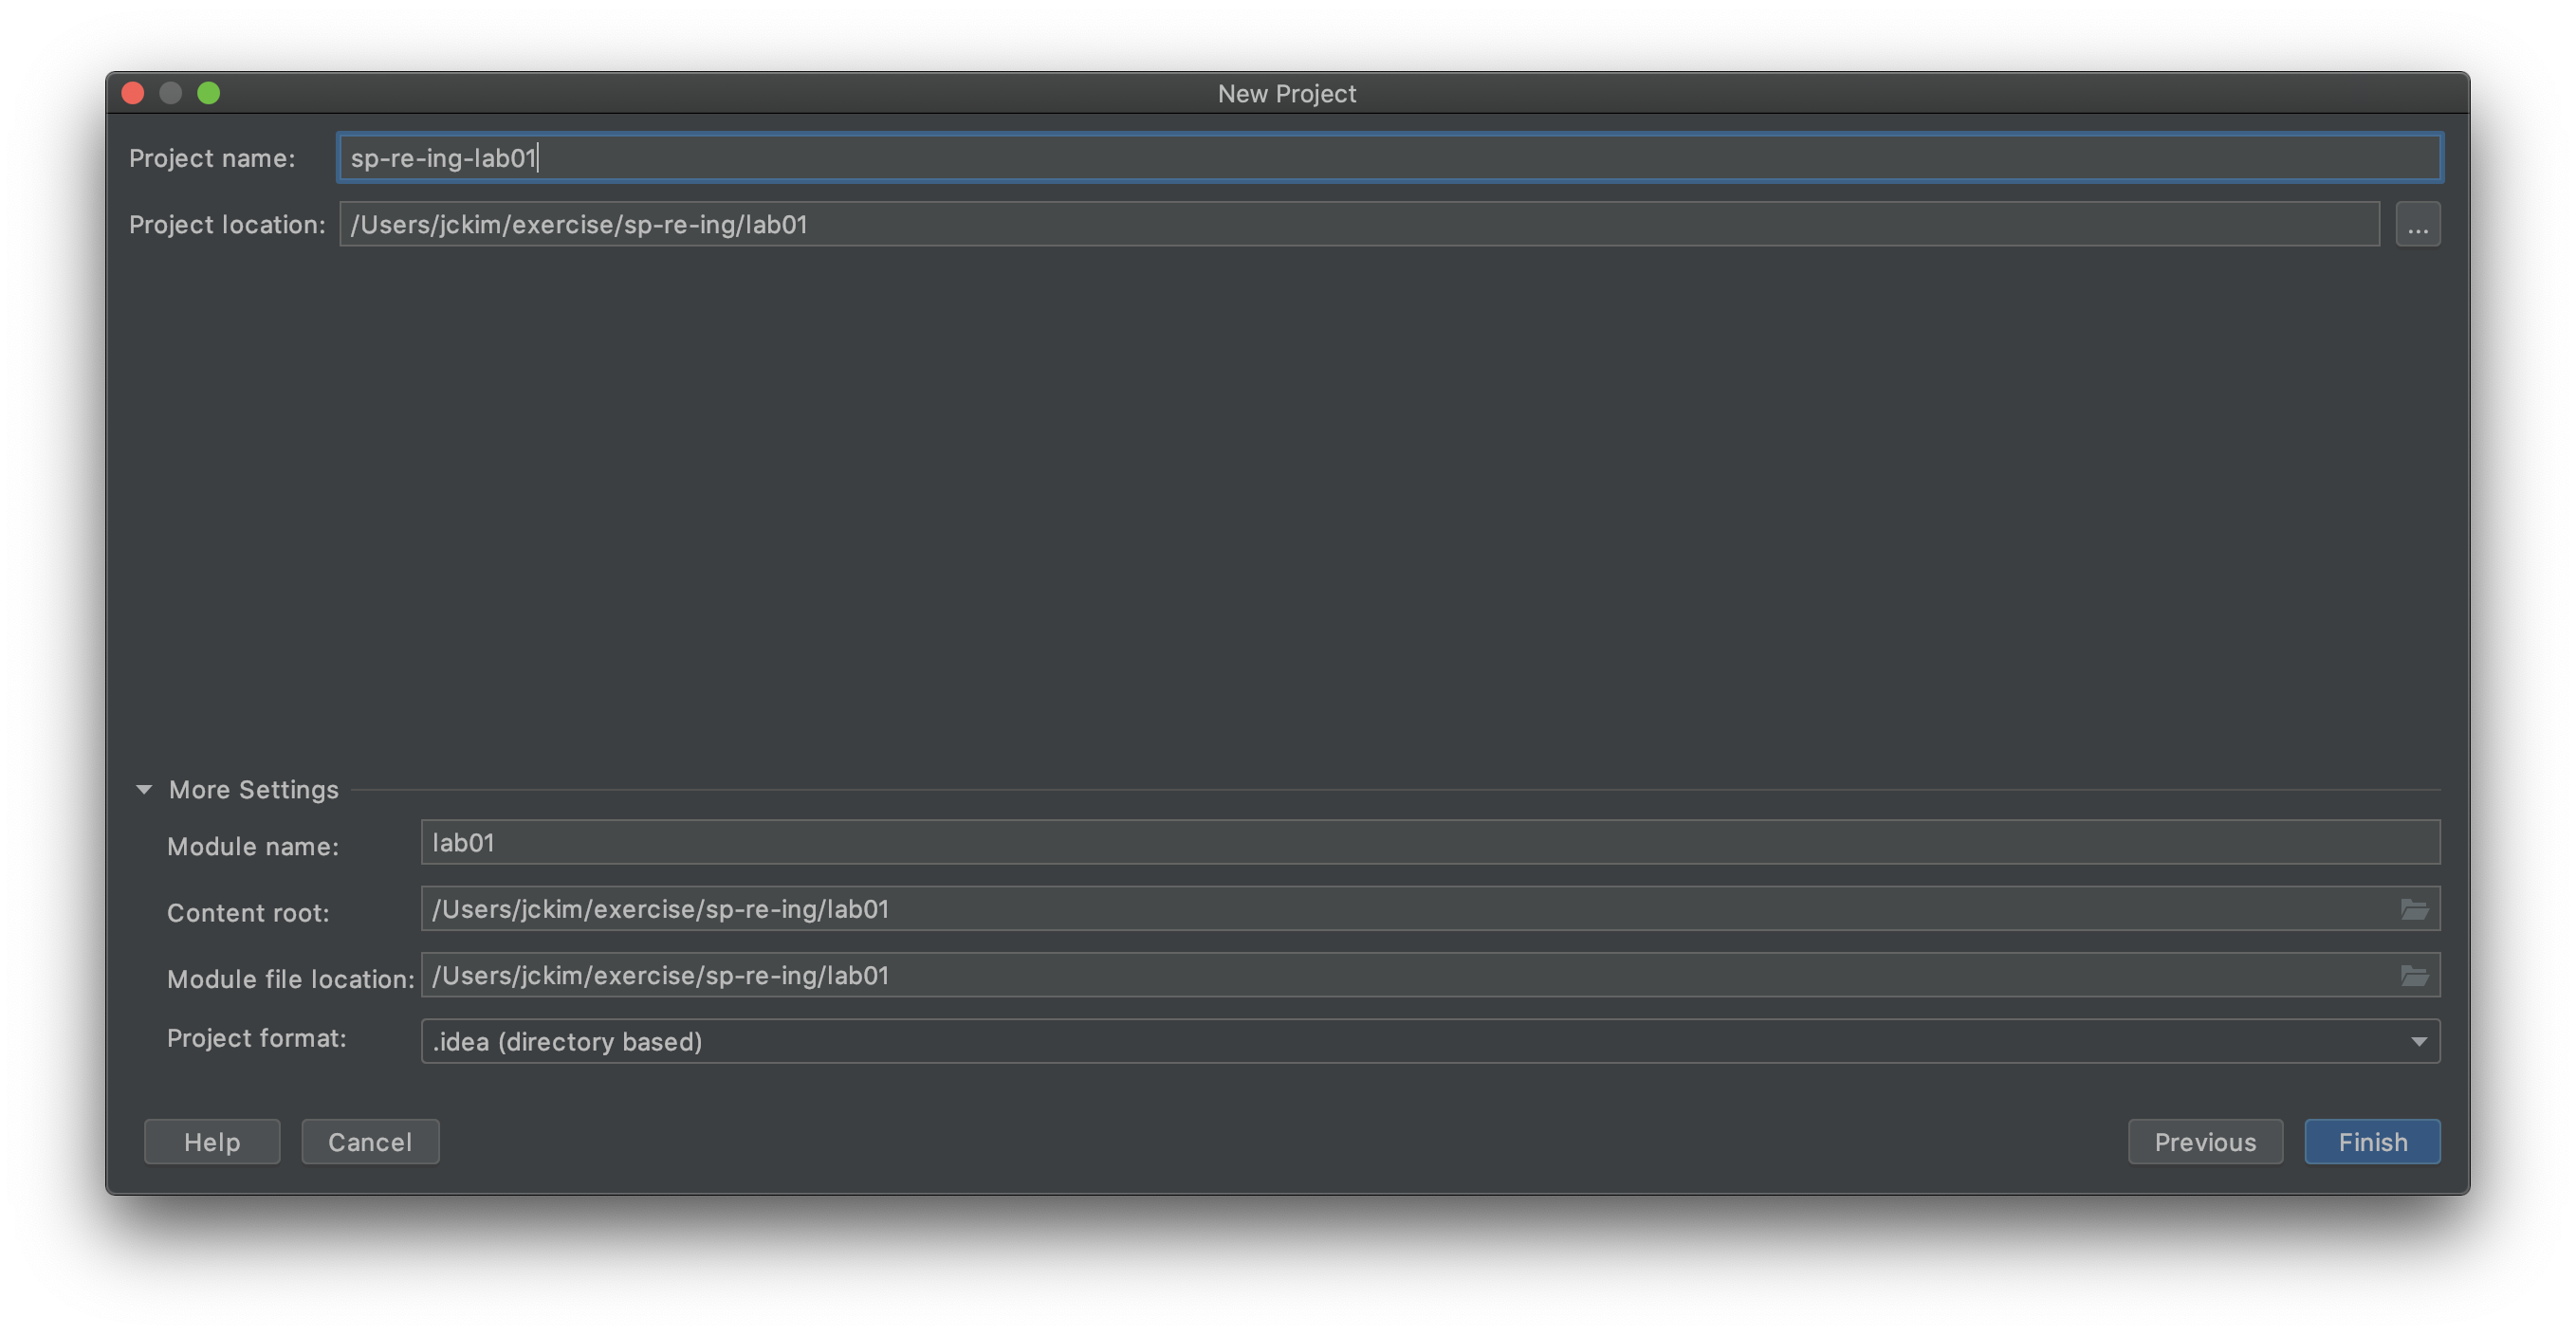Go back with the Previous button
The image size is (2576, 1335).
point(2204,1142)
